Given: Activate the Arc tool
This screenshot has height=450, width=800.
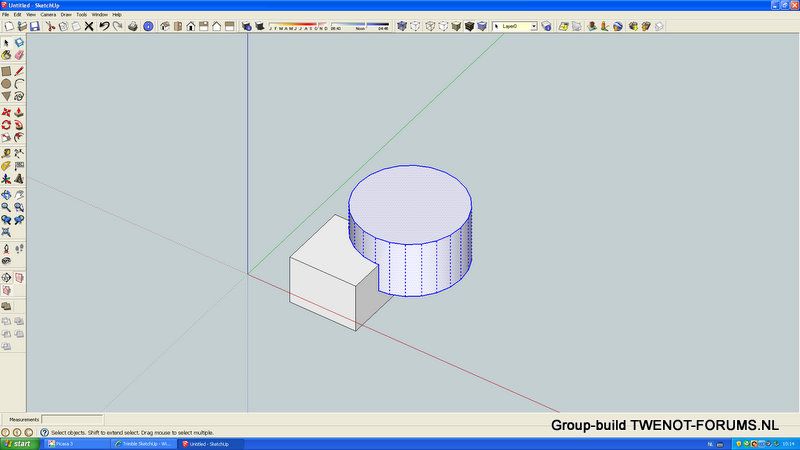Looking at the screenshot, I should [19, 84].
